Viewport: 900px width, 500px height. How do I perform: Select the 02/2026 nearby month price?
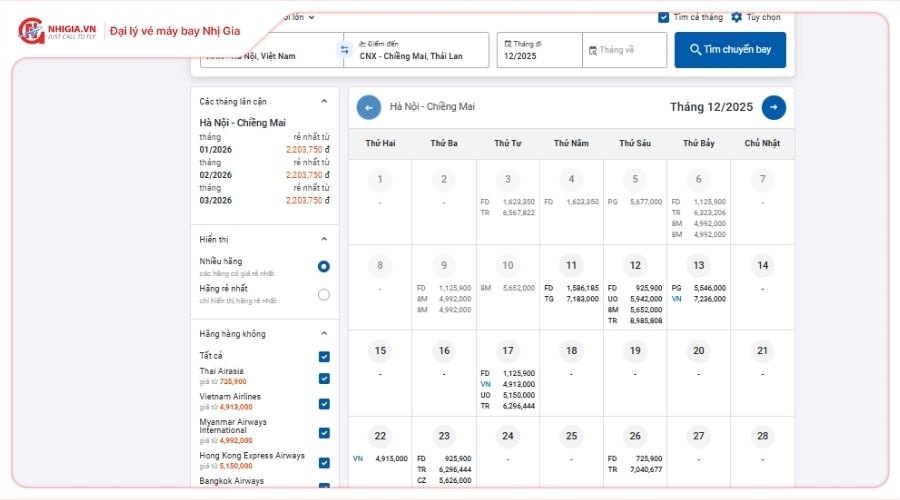point(264,175)
